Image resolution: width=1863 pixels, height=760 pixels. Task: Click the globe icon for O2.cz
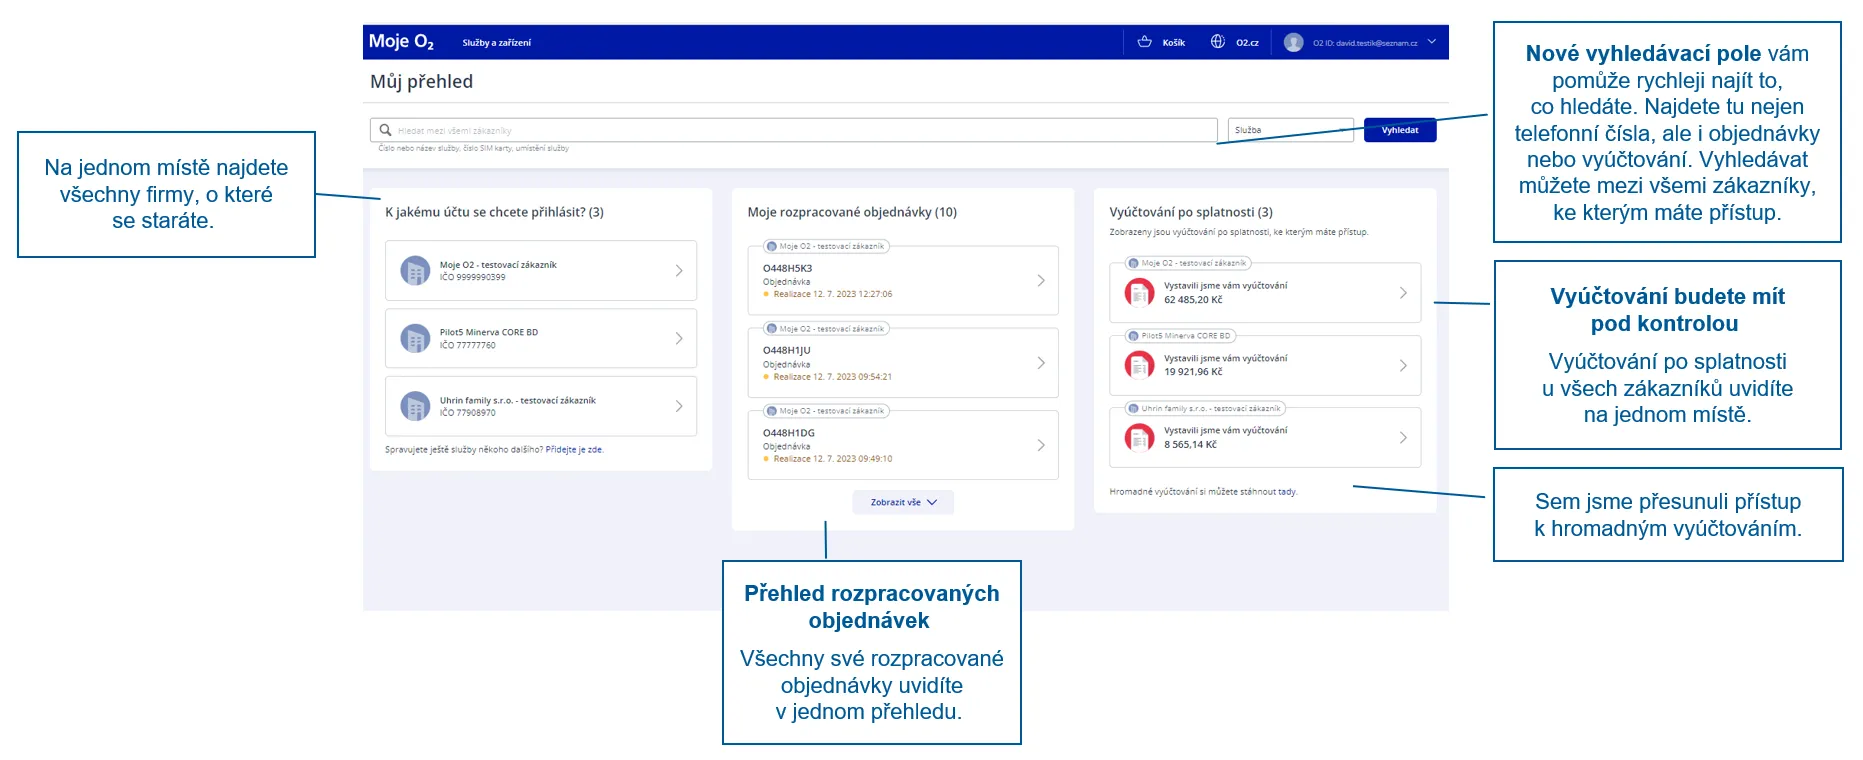click(1217, 42)
